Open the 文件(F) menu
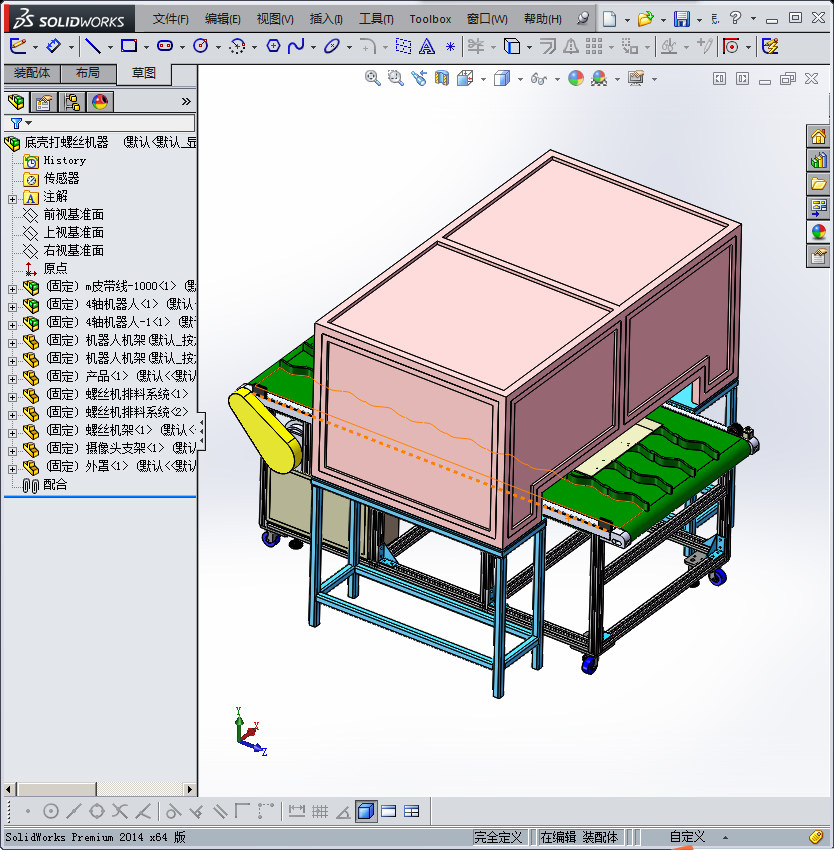 [170, 19]
